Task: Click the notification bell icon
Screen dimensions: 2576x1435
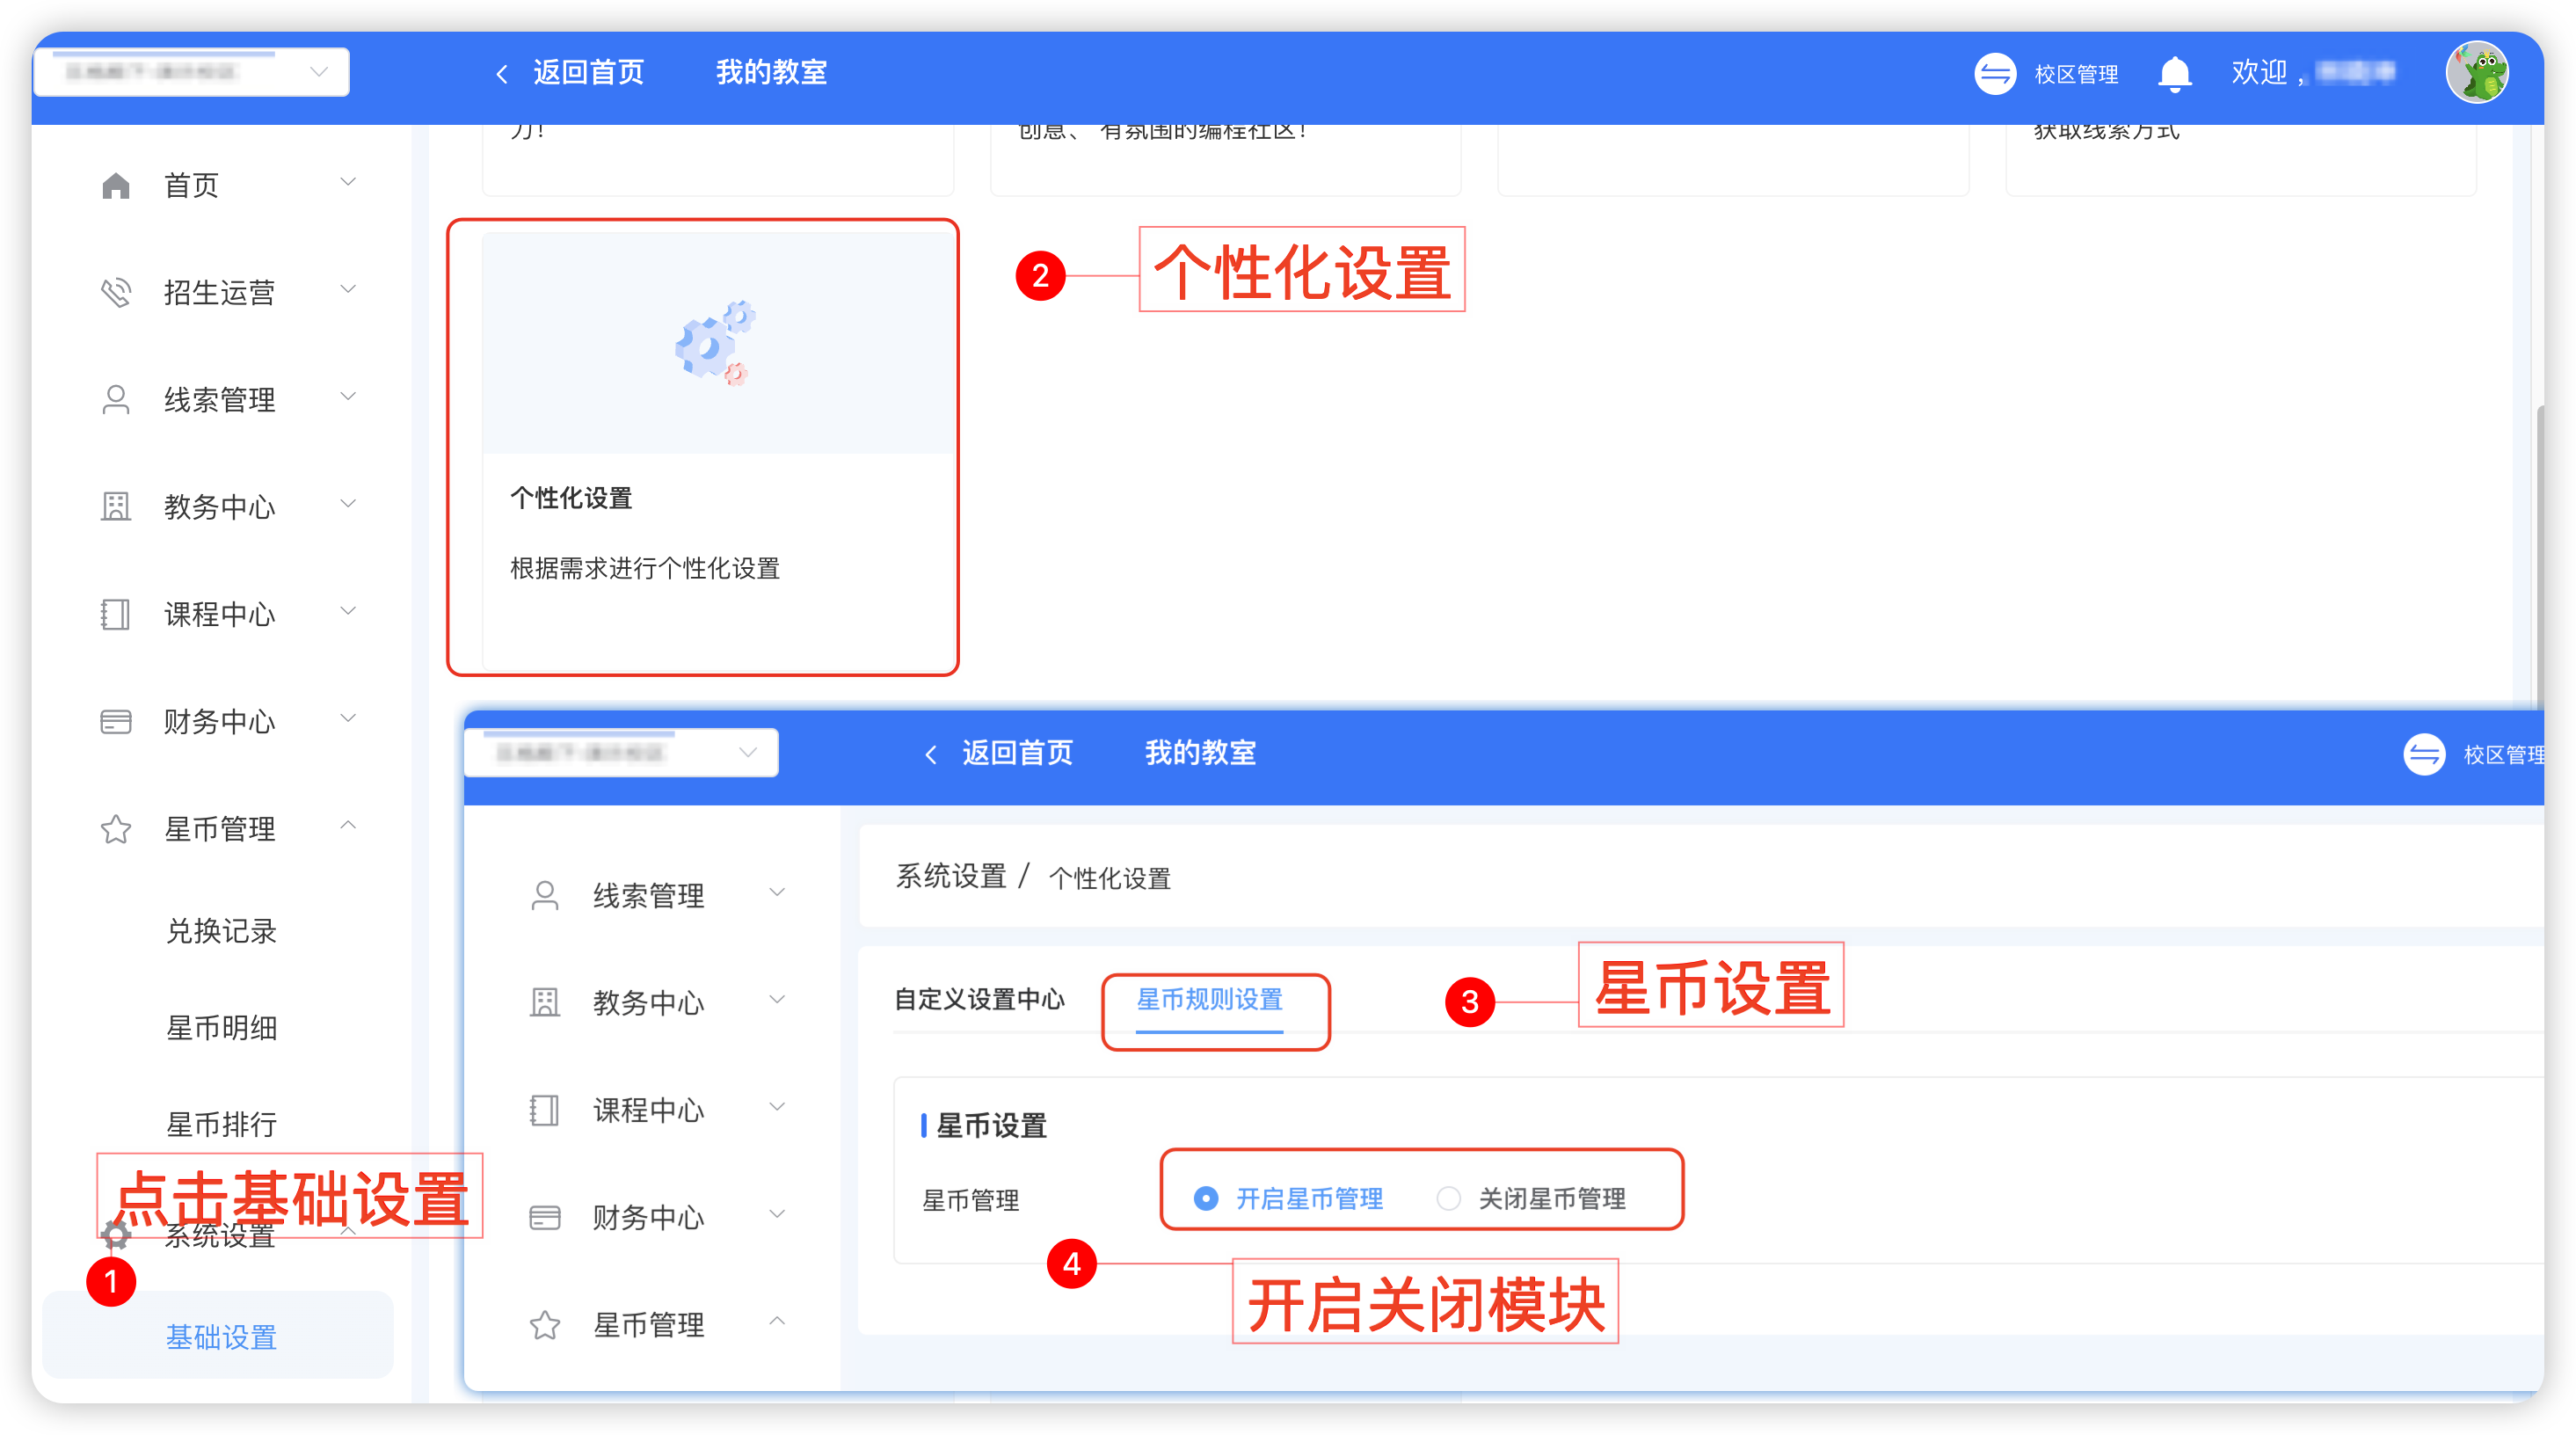Action: (2174, 74)
